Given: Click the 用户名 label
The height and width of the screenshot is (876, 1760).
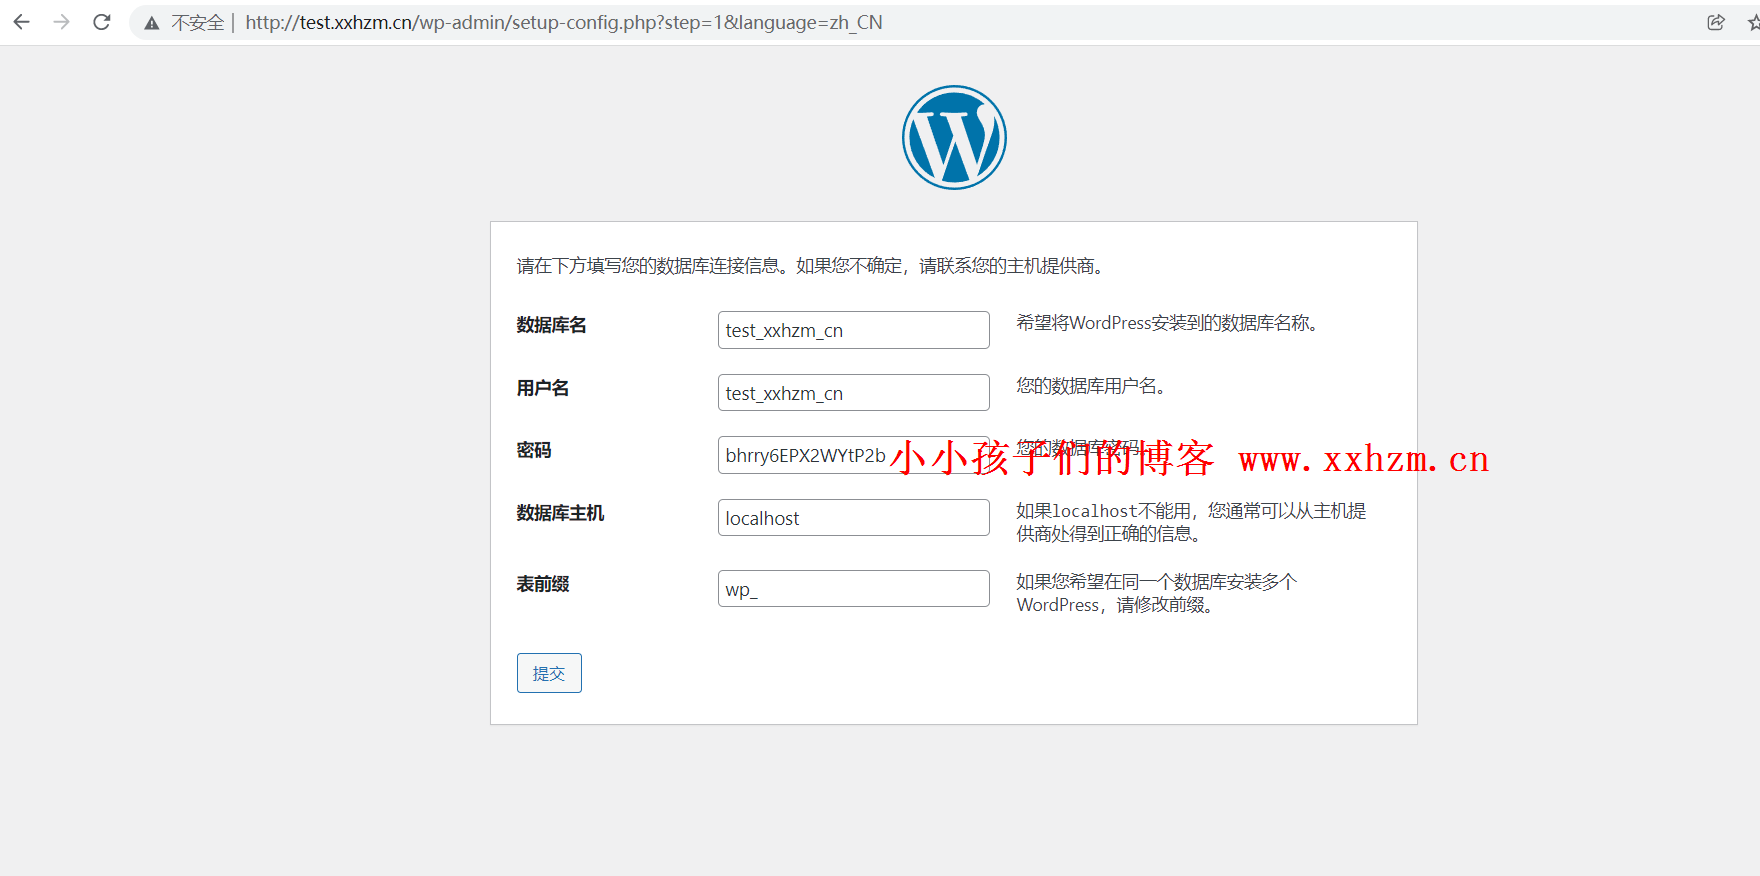Looking at the screenshot, I should [543, 388].
